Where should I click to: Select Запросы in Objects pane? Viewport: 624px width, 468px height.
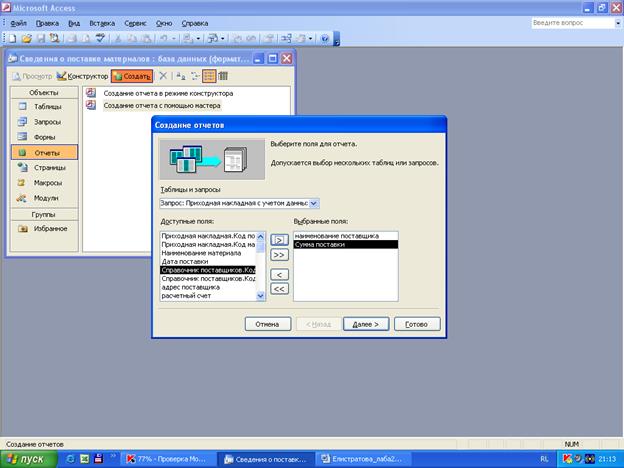point(44,121)
